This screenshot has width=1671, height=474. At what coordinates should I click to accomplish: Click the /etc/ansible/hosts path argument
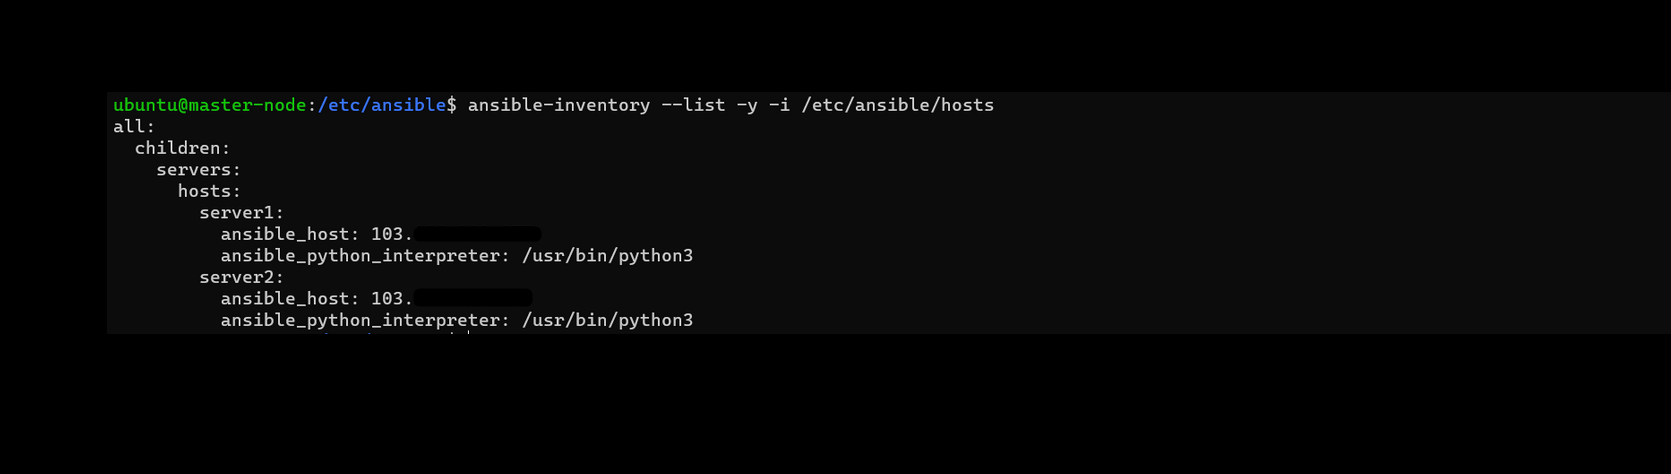(897, 105)
